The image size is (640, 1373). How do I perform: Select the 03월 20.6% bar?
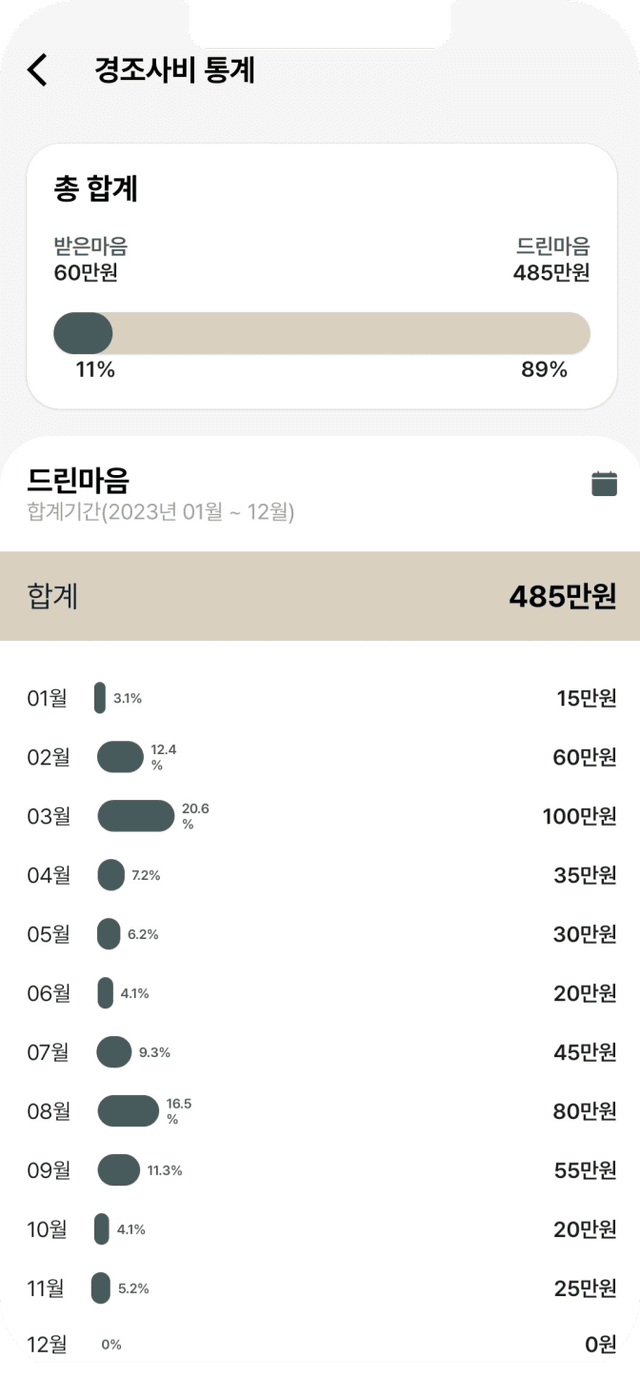click(136, 816)
